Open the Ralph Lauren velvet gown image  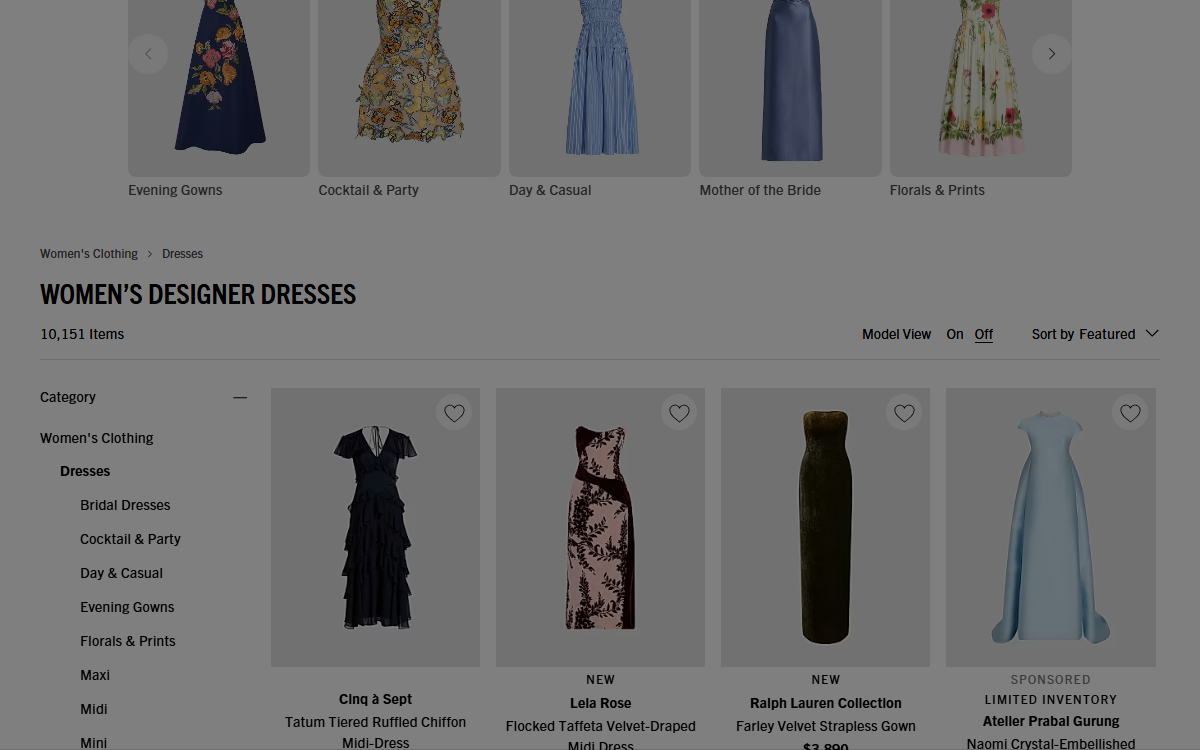(825, 527)
